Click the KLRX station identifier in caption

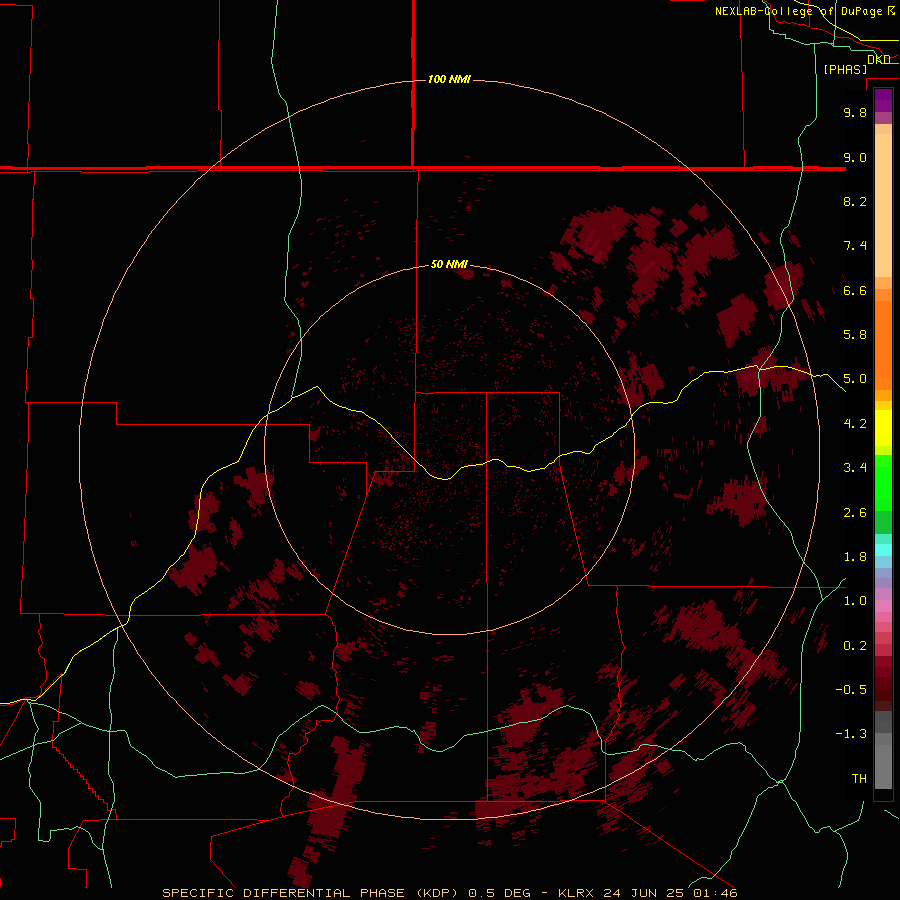click(579, 893)
